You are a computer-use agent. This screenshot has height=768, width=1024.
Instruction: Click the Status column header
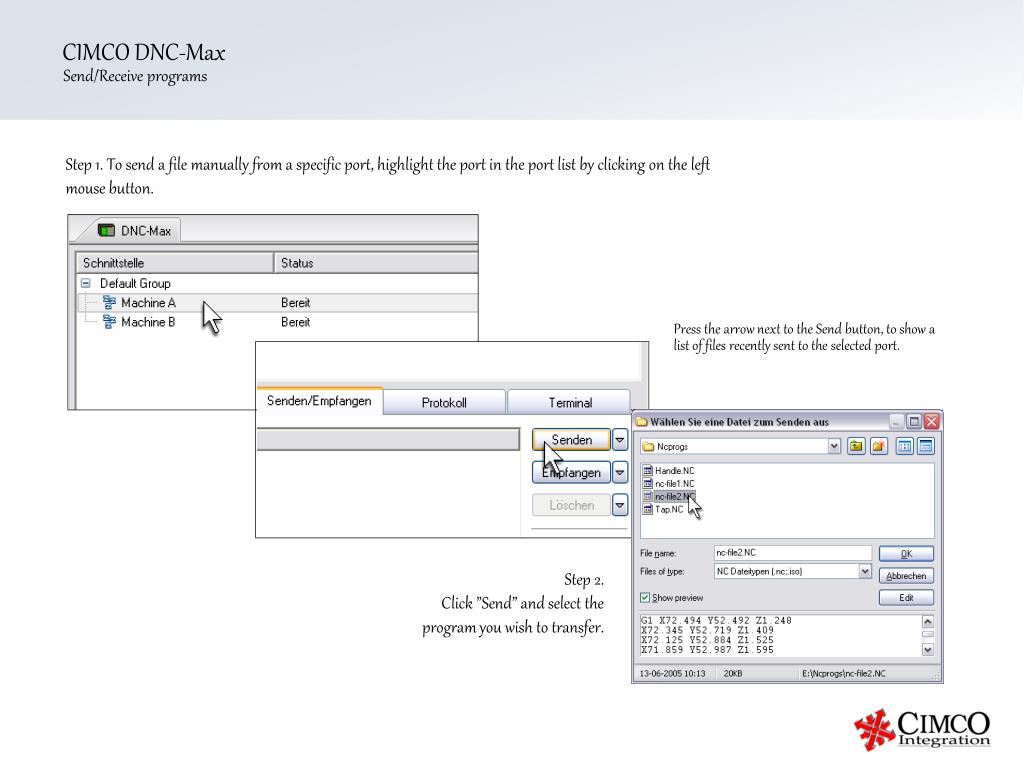click(x=376, y=263)
